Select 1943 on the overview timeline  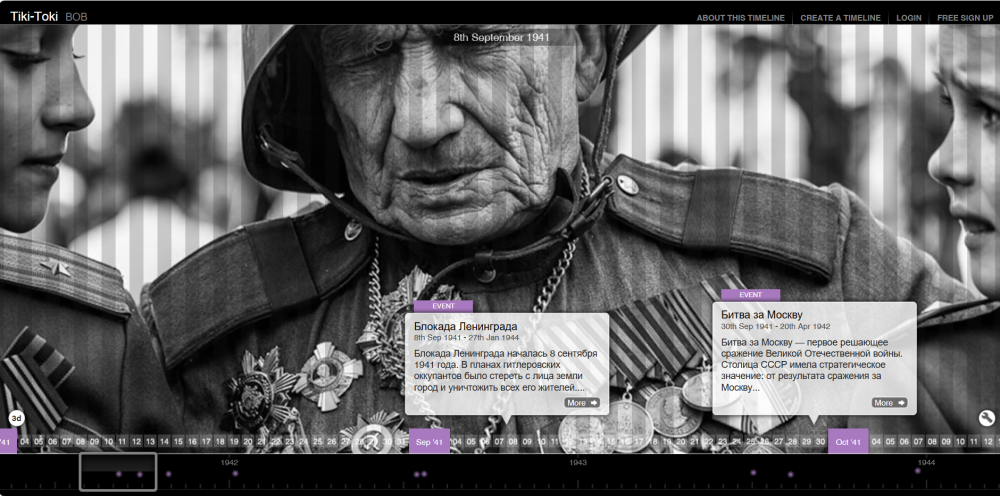point(578,463)
